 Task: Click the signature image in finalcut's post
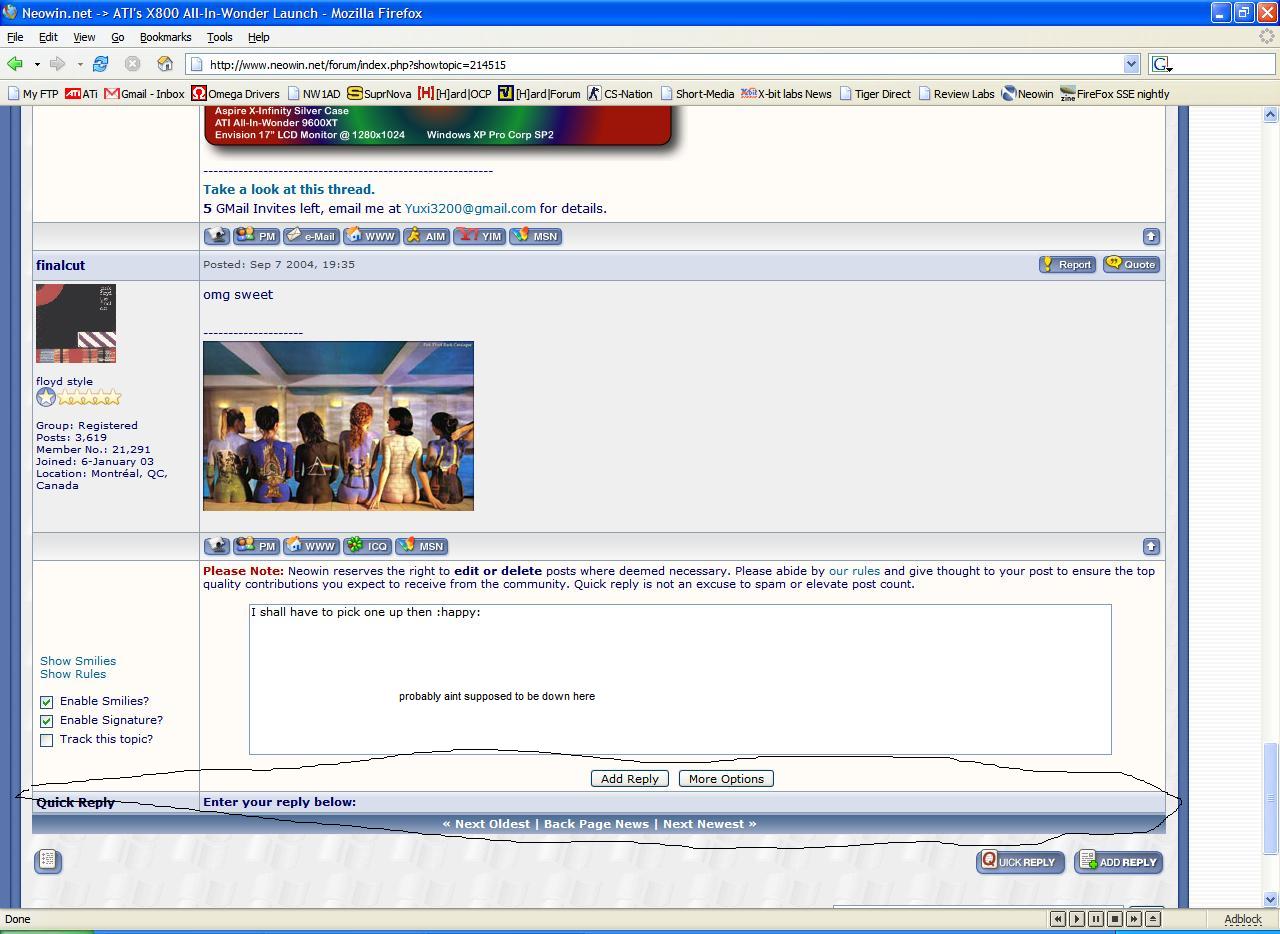click(x=338, y=426)
